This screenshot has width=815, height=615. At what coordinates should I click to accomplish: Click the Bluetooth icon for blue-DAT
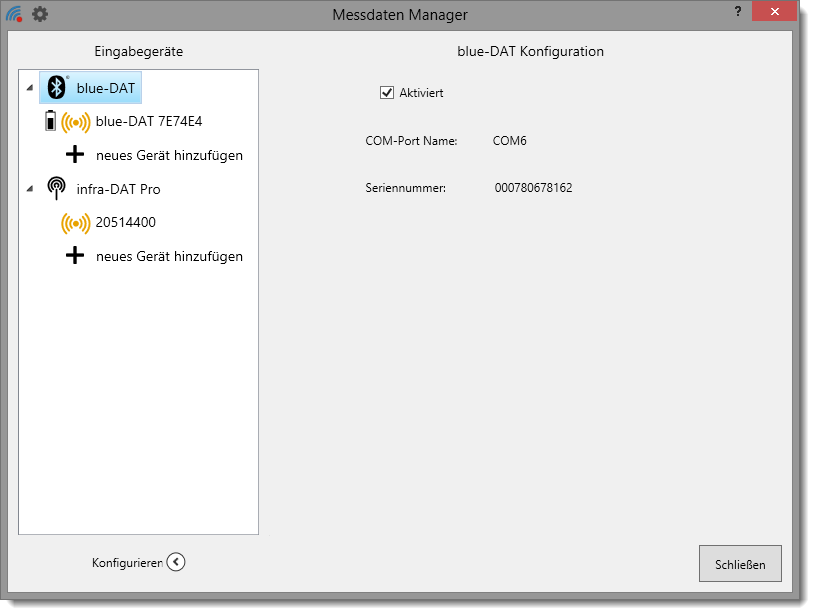(57, 88)
